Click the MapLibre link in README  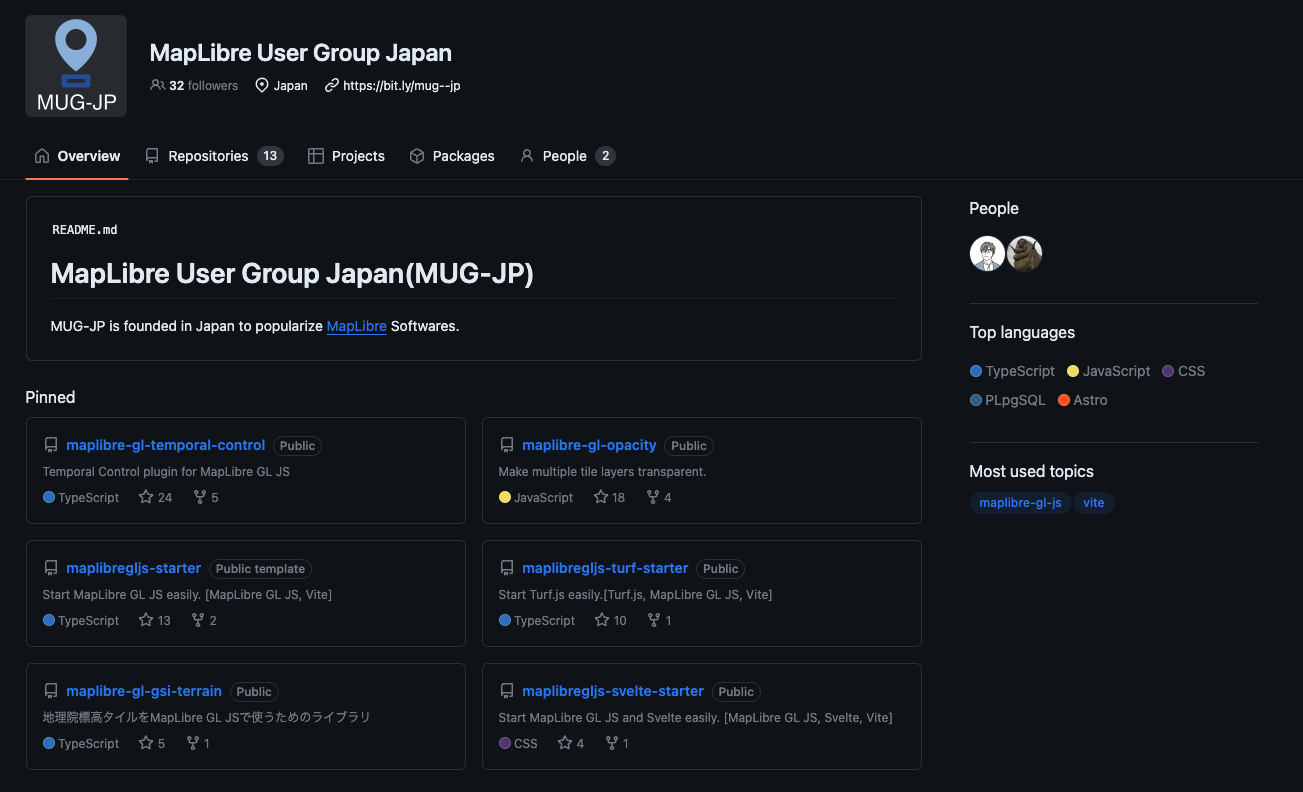[357, 326]
